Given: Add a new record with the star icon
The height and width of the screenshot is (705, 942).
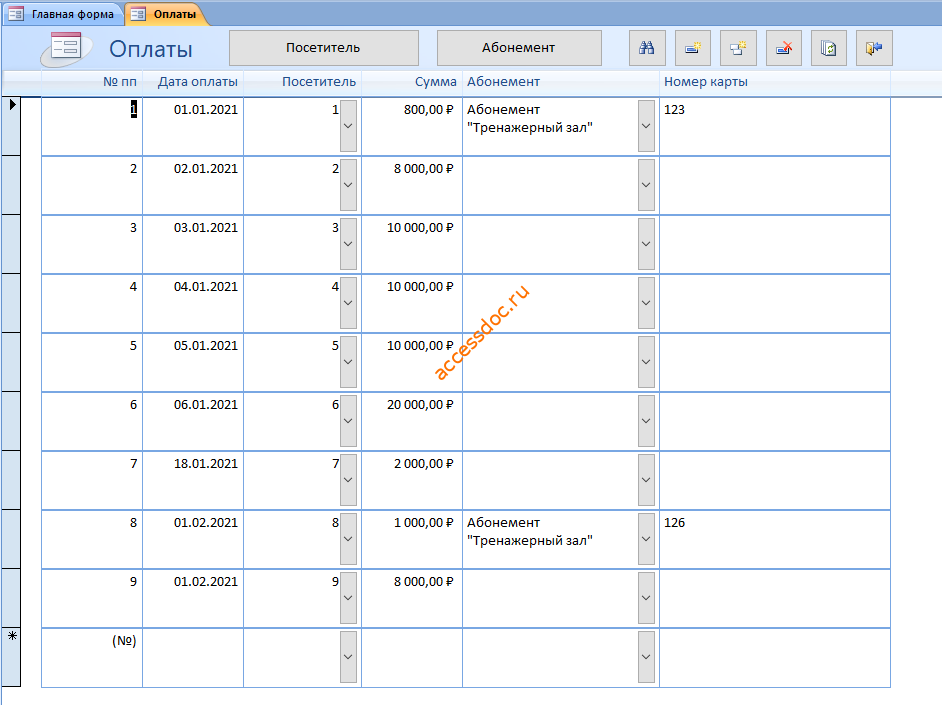Looking at the screenshot, I should pos(693,48).
